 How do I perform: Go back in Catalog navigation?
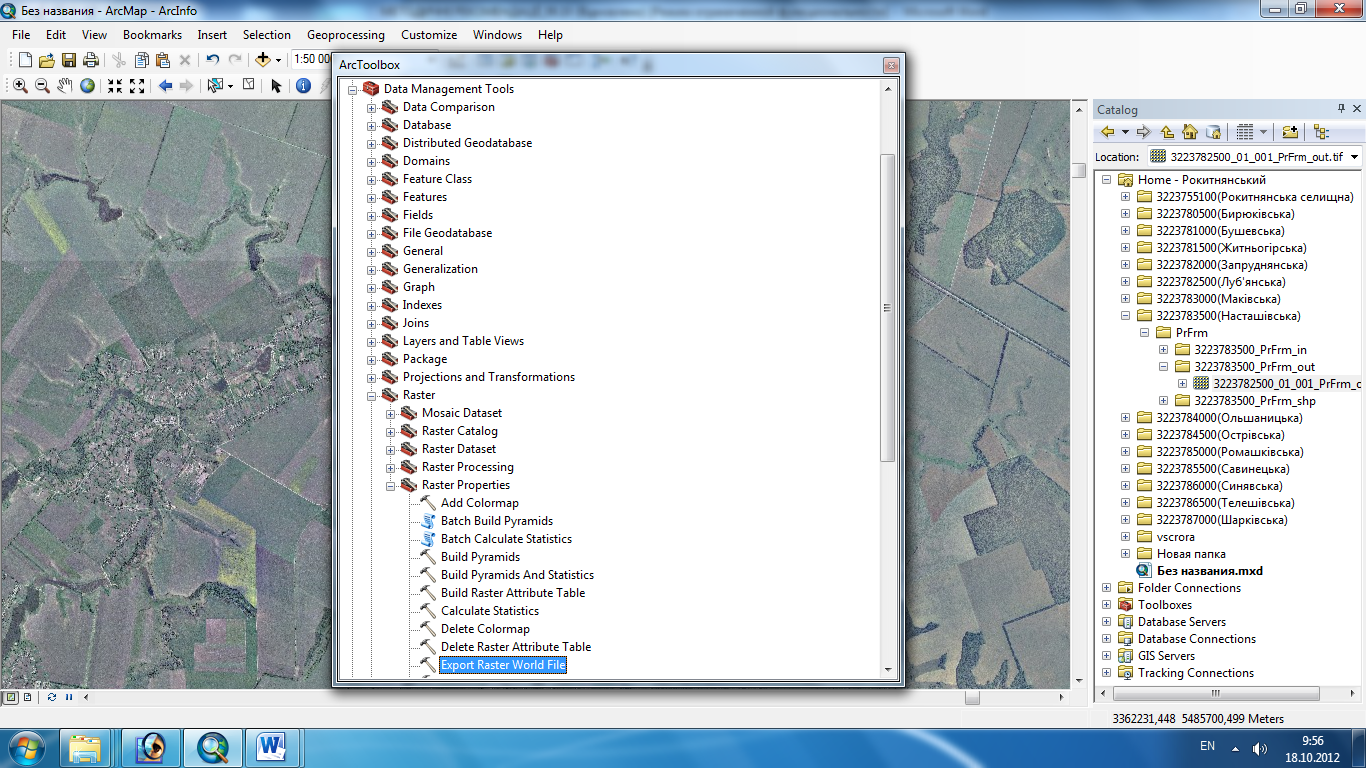tap(1108, 132)
